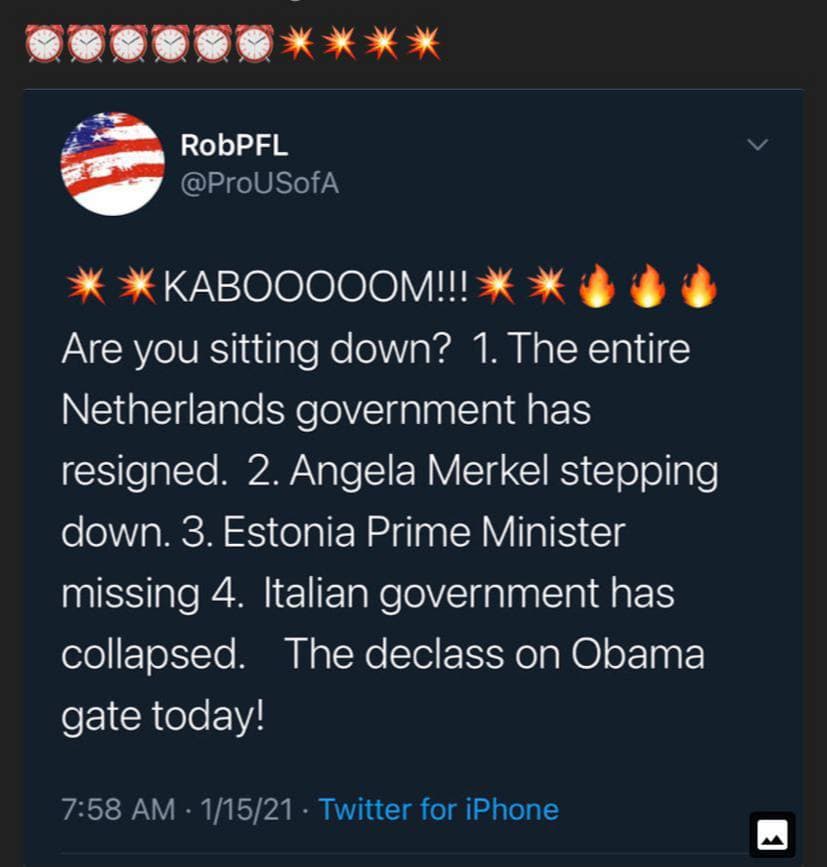Screen dimensions: 827x867
Task: Click the 7:58 AM tweet timestamp
Action: (x=118, y=808)
